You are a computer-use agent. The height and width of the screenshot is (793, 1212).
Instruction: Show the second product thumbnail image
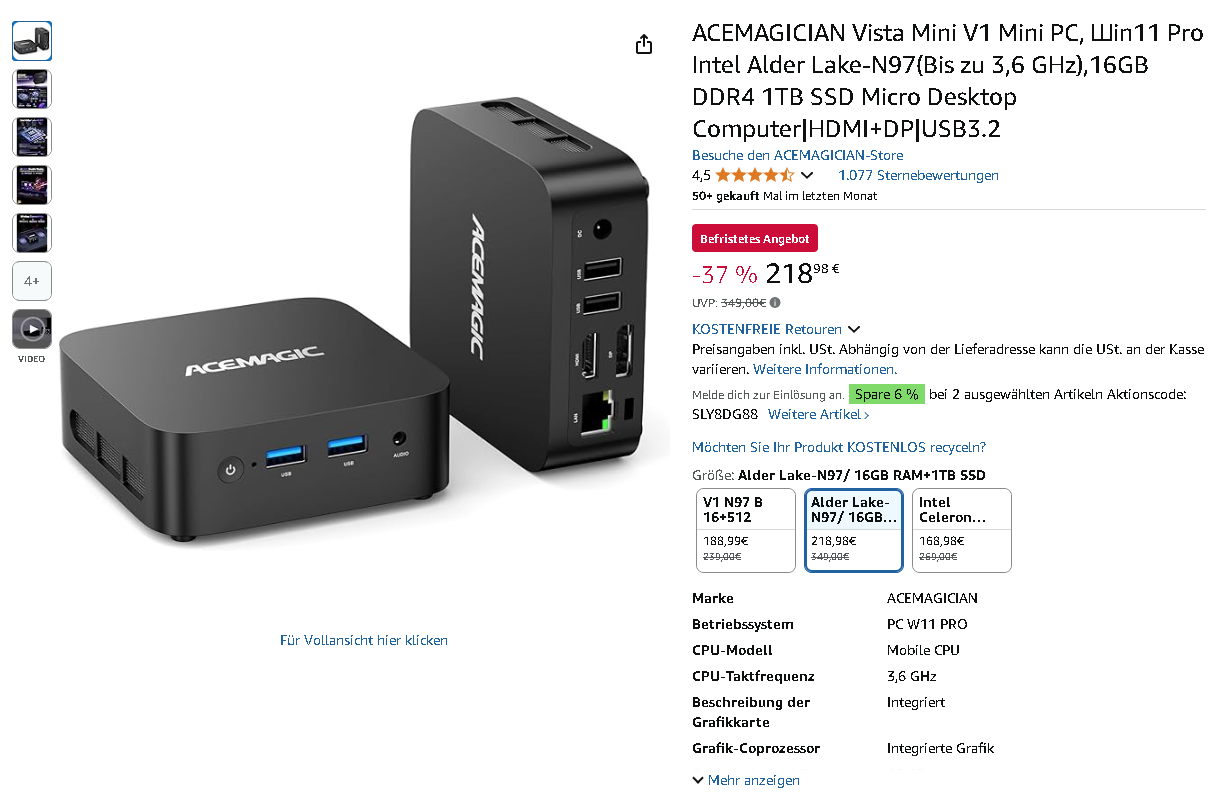(32, 89)
